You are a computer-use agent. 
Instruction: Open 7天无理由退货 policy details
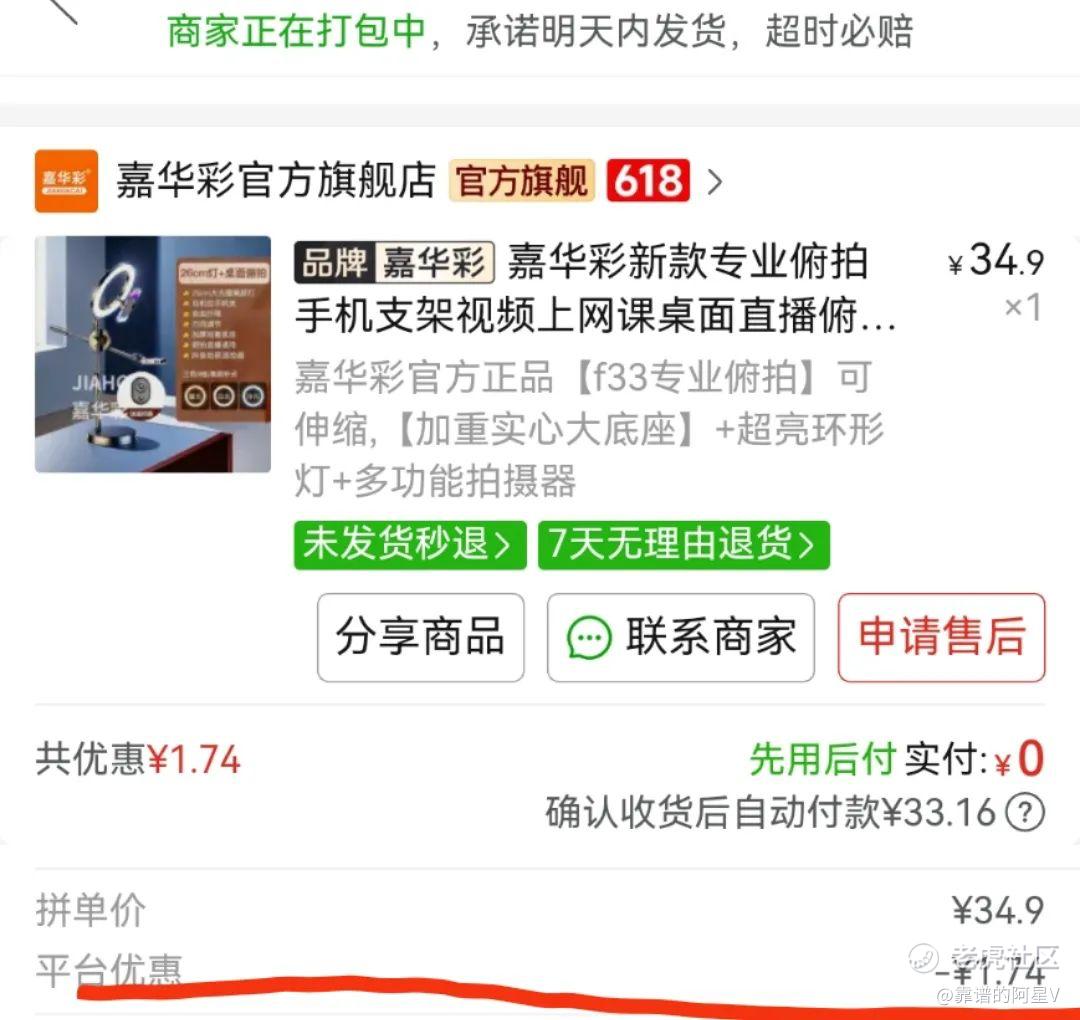684,545
